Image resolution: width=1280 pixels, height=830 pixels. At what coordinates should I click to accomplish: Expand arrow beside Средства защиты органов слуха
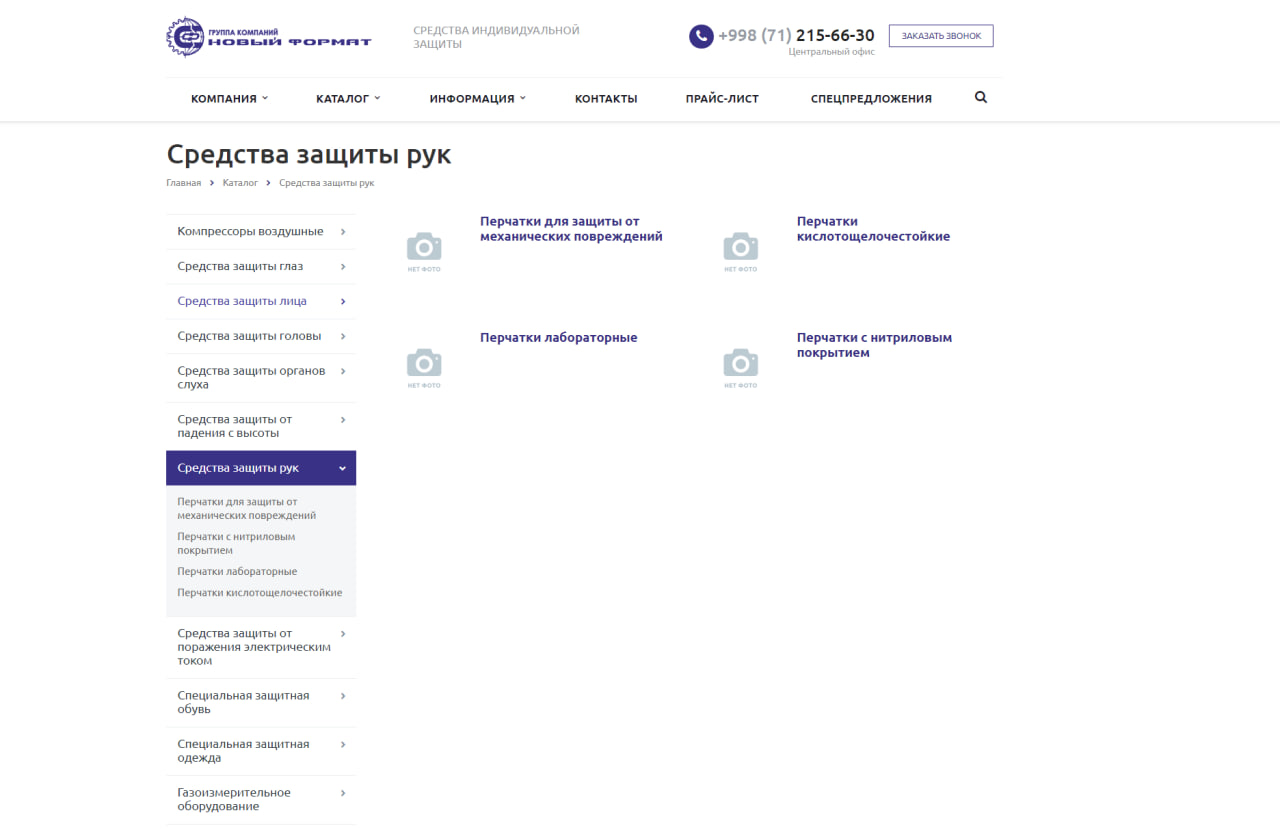click(x=343, y=371)
